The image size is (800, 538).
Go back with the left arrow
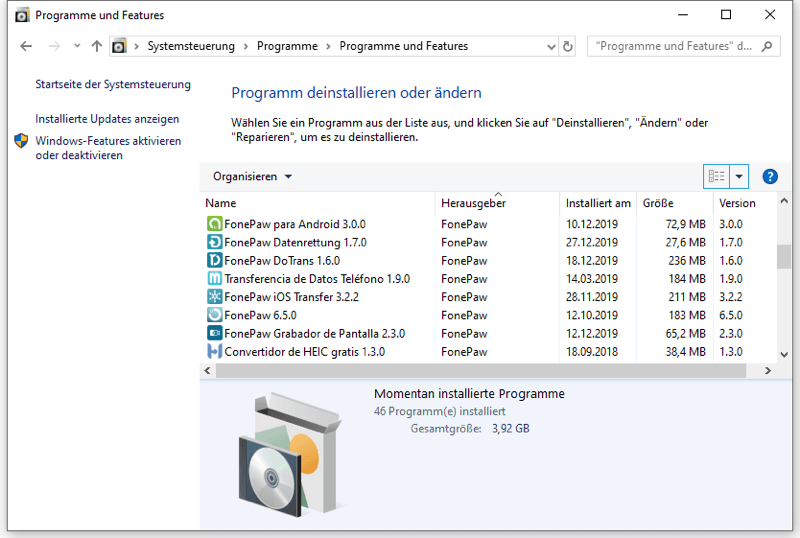[26, 46]
